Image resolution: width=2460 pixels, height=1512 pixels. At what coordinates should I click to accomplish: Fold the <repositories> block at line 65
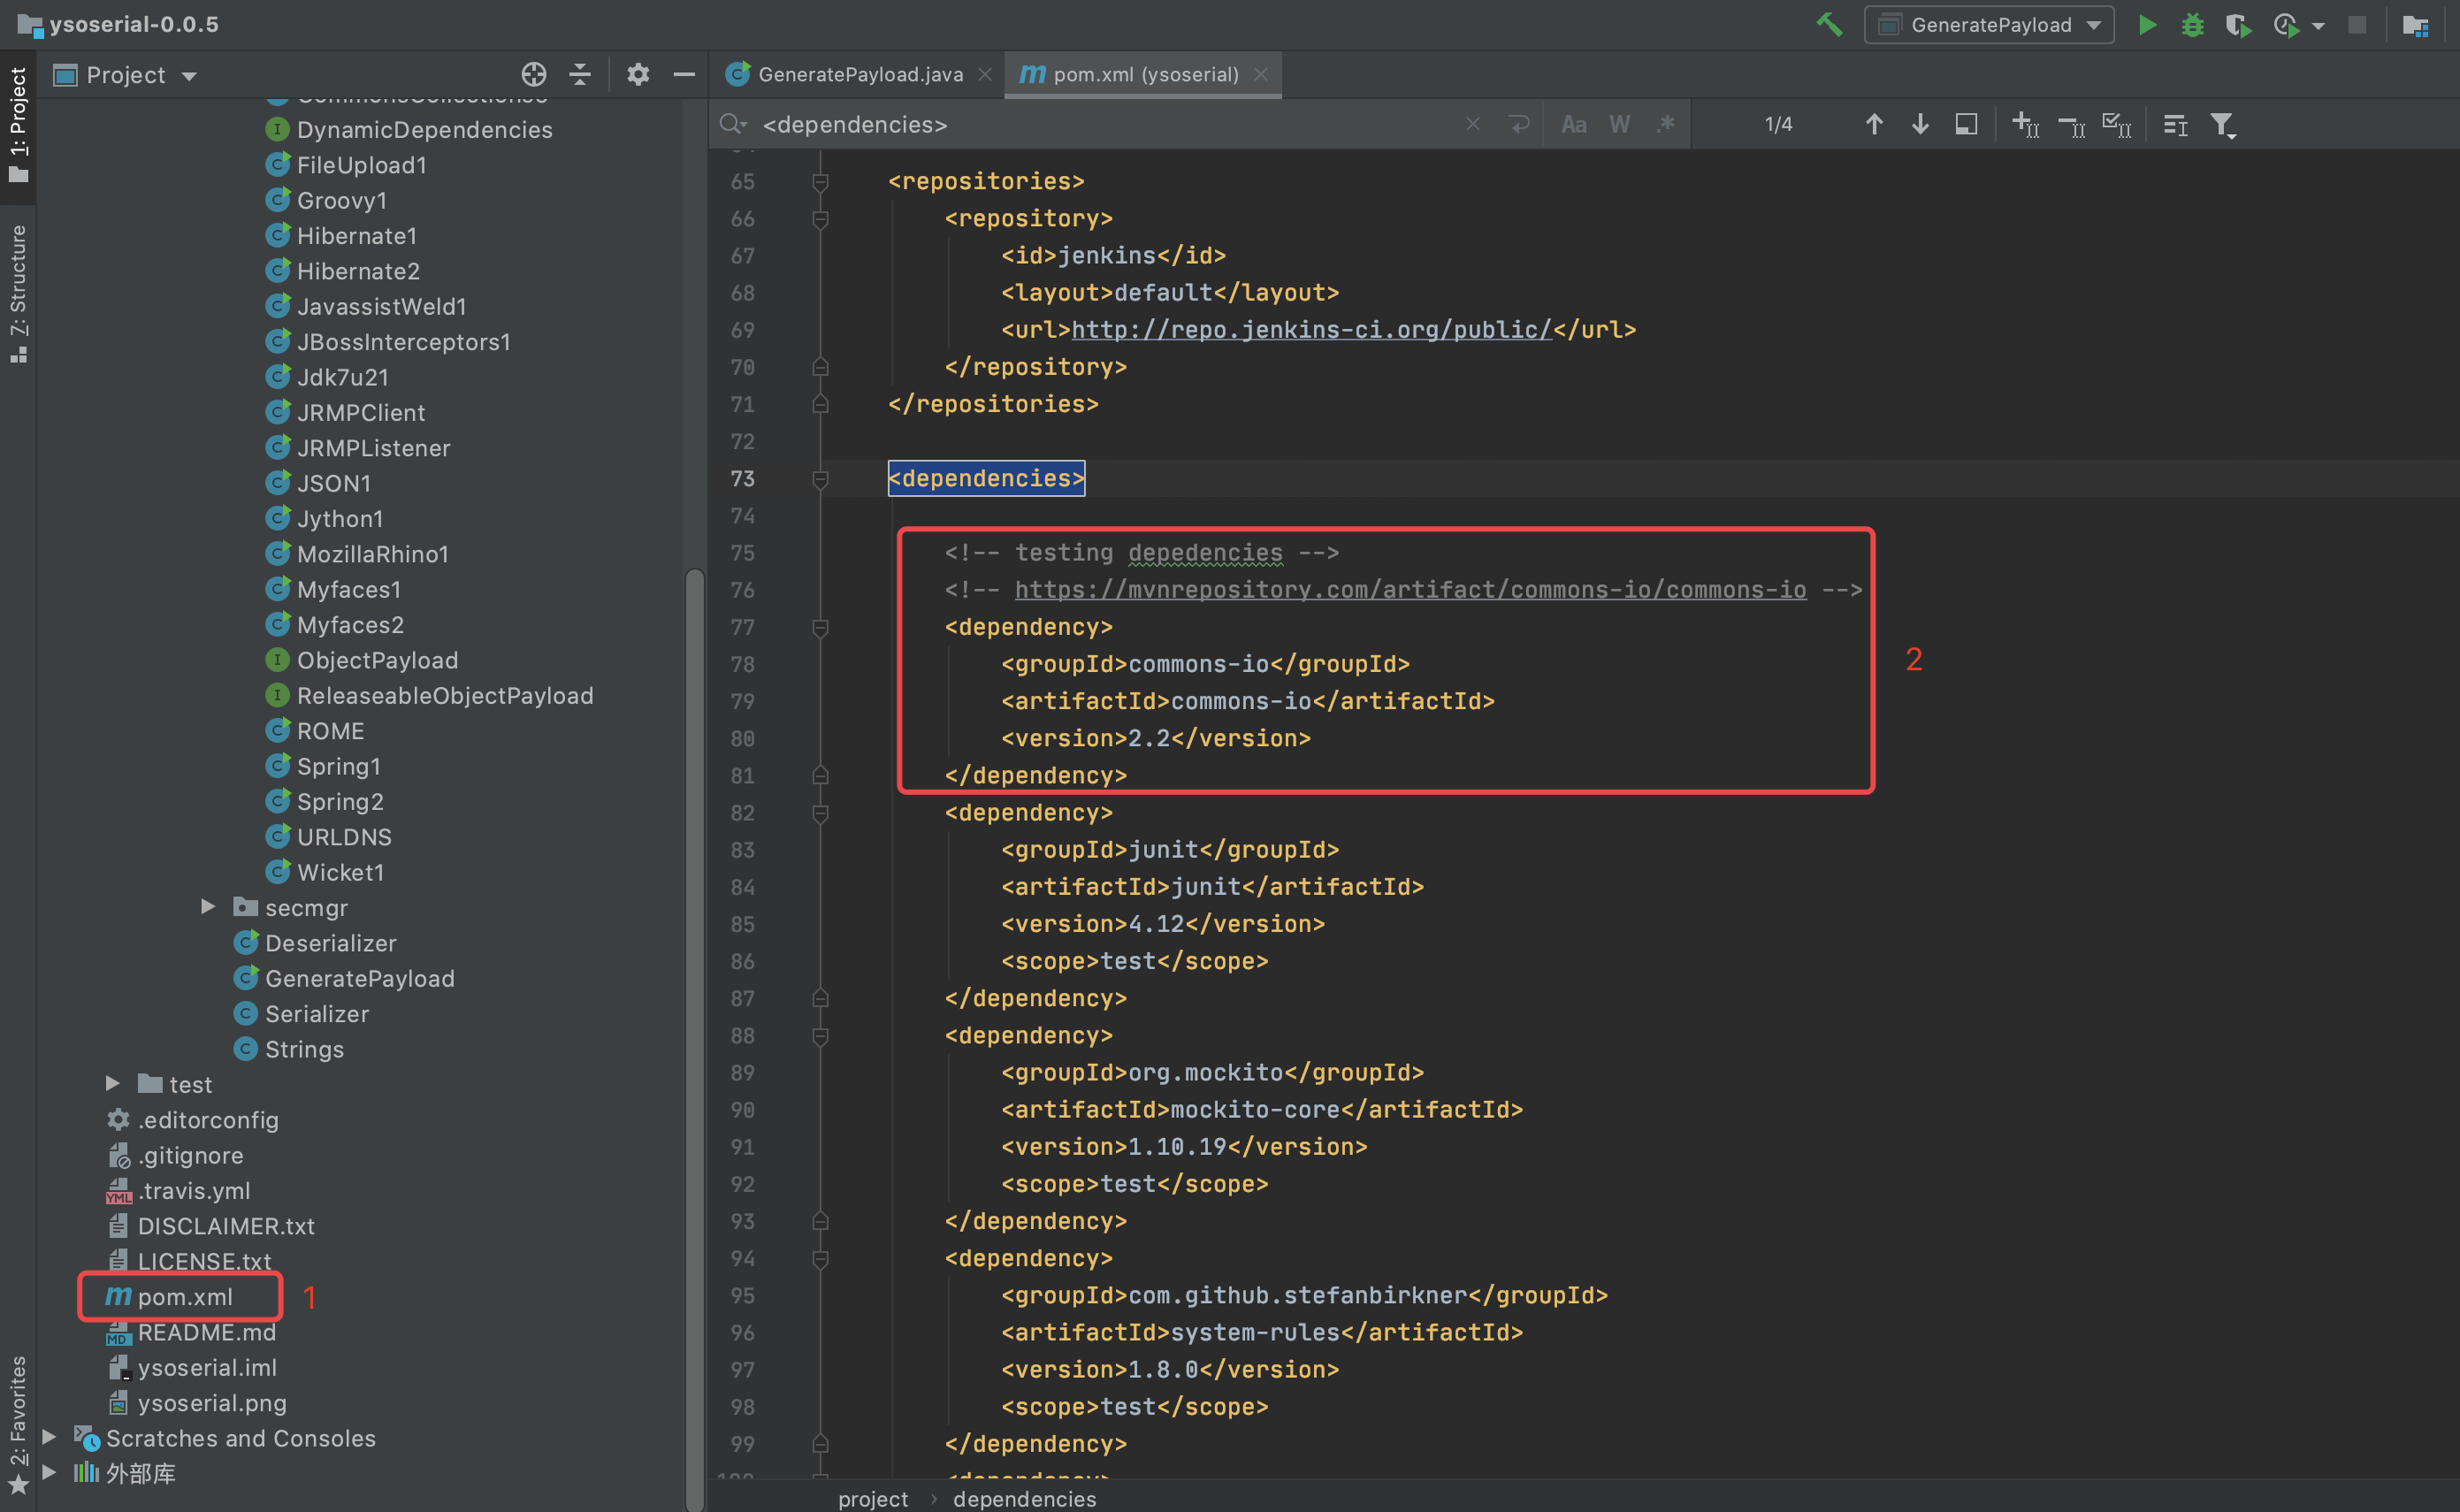point(820,181)
